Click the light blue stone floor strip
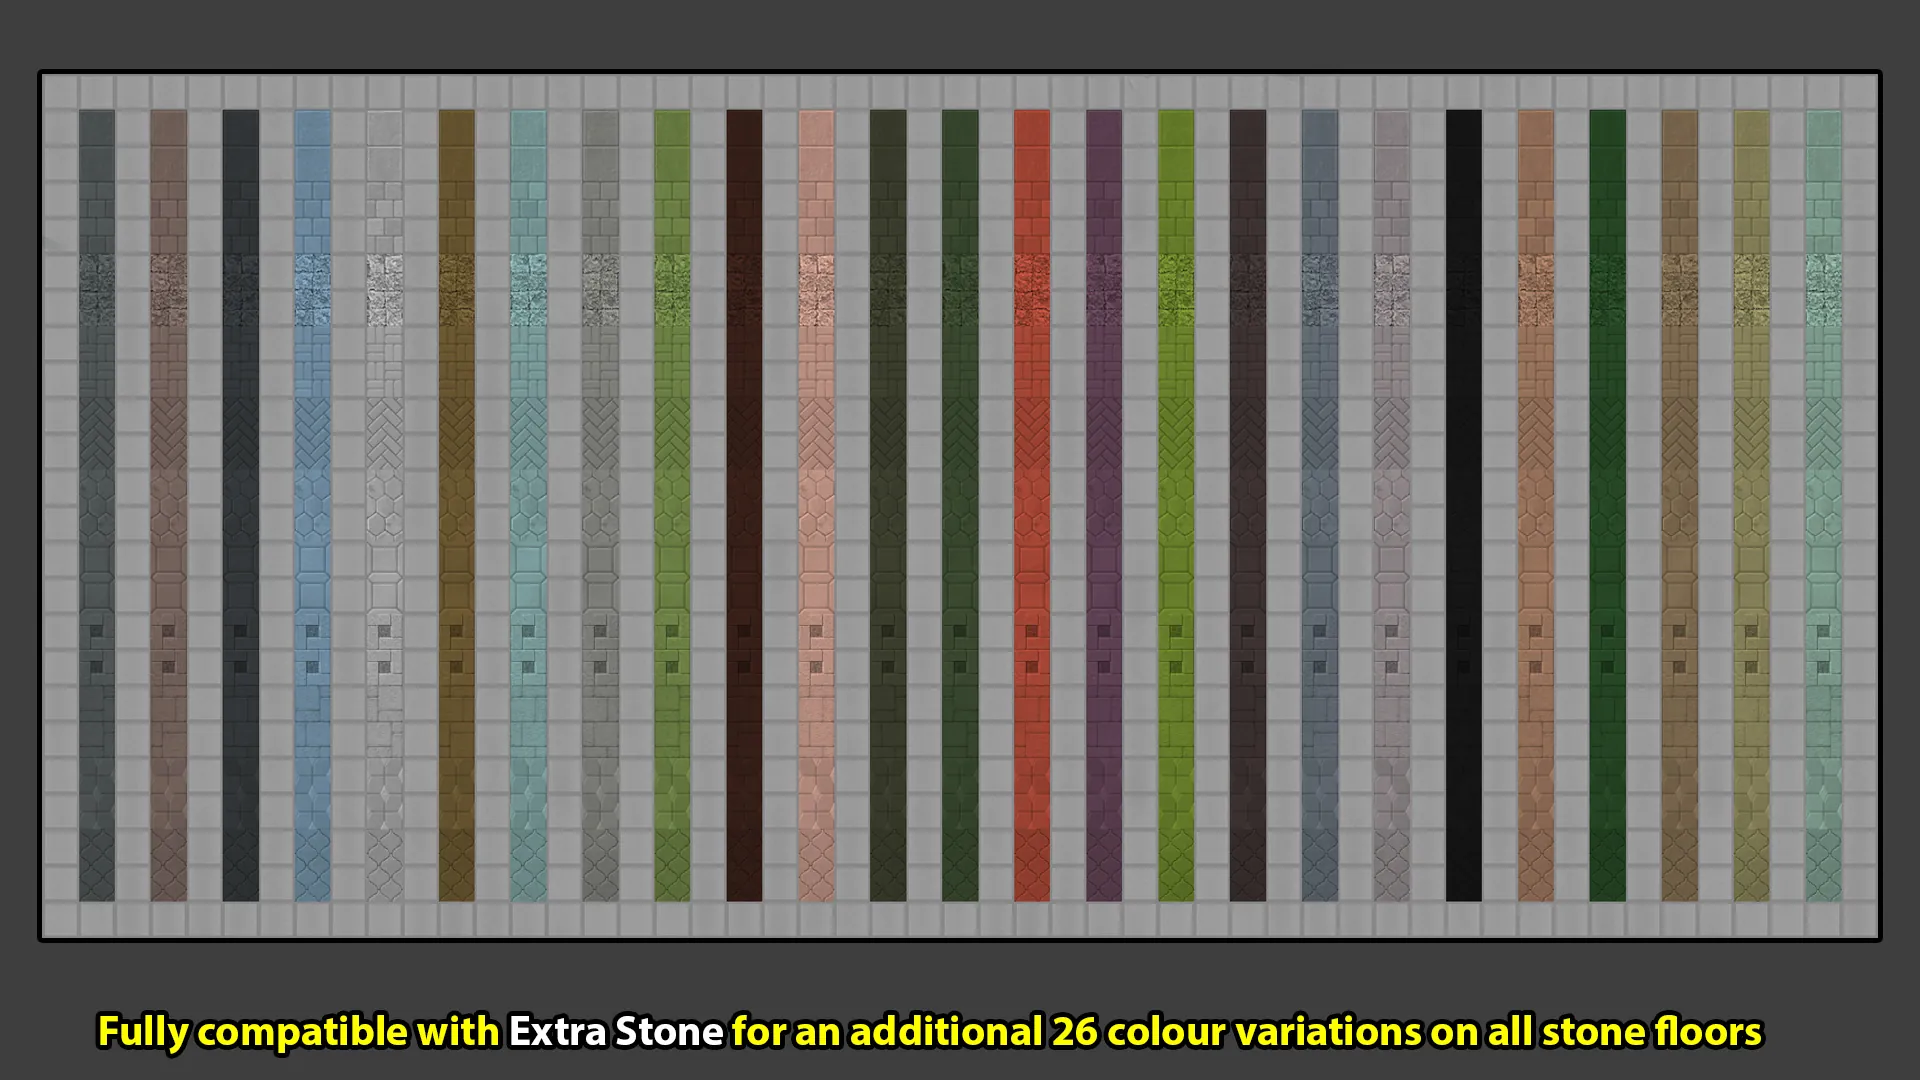The width and height of the screenshot is (1920, 1080). [312, 505]
